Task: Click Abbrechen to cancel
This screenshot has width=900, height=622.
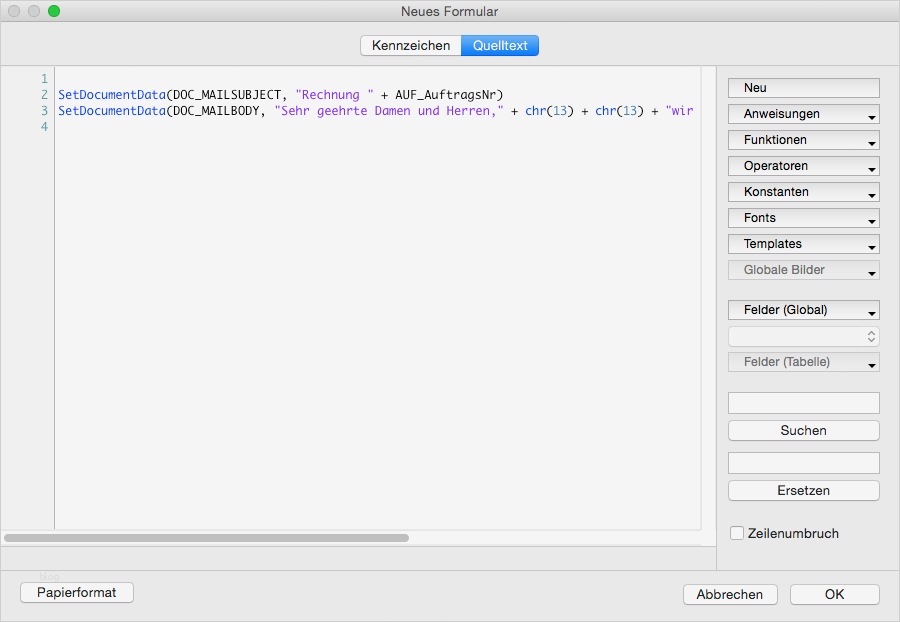Action: click(730, 594)
